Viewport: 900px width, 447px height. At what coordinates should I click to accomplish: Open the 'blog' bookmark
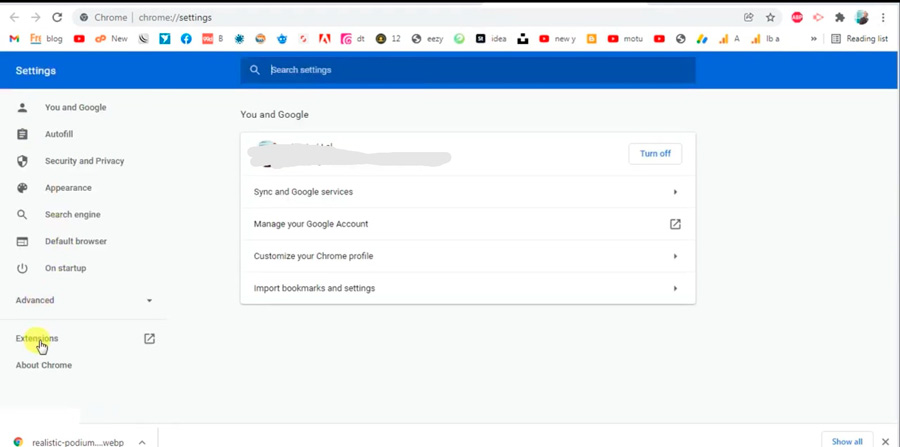(46, 39)
